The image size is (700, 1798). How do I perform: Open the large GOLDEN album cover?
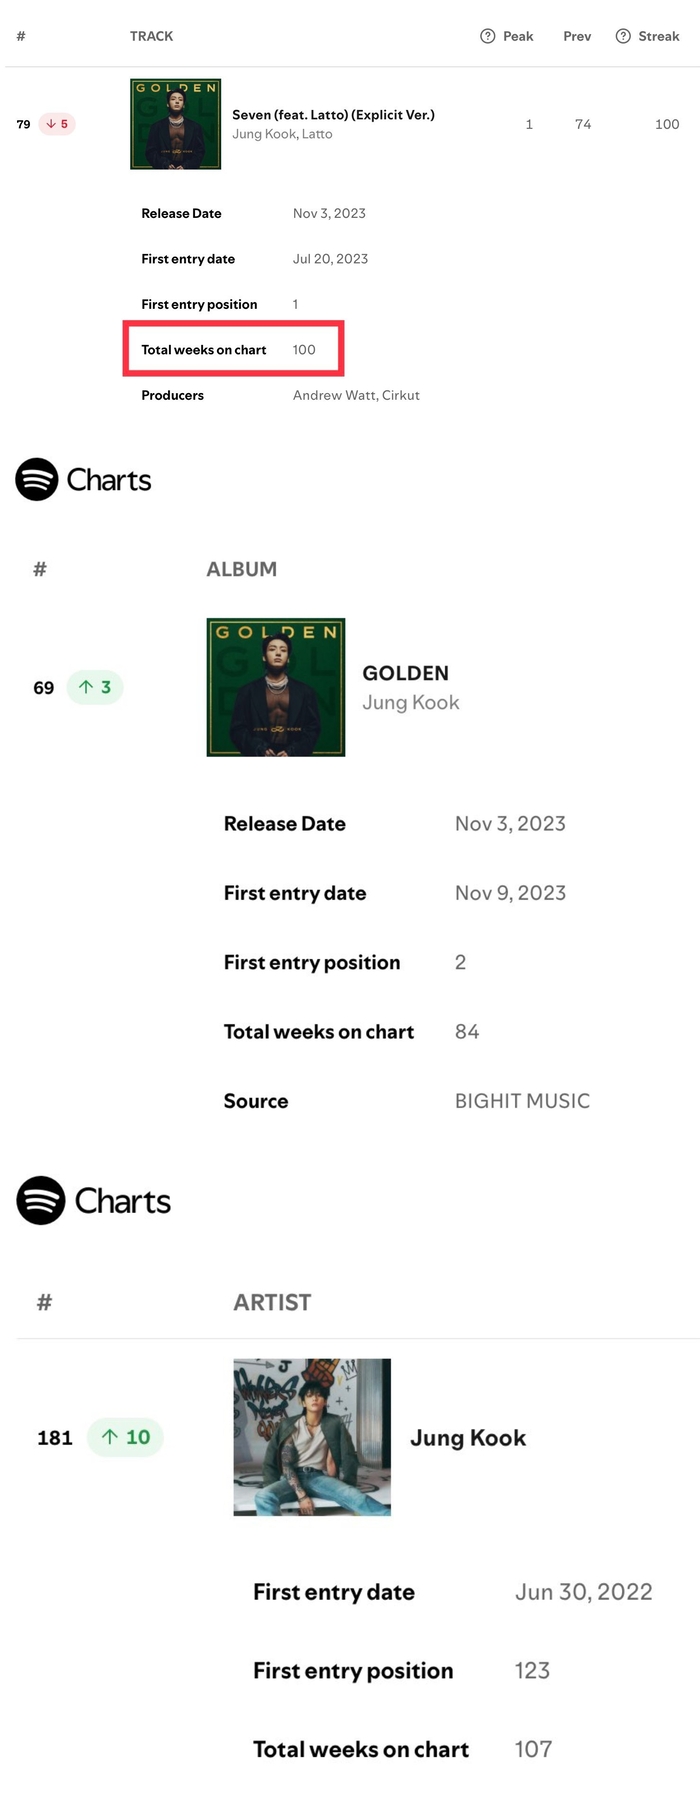pos(276,687)
